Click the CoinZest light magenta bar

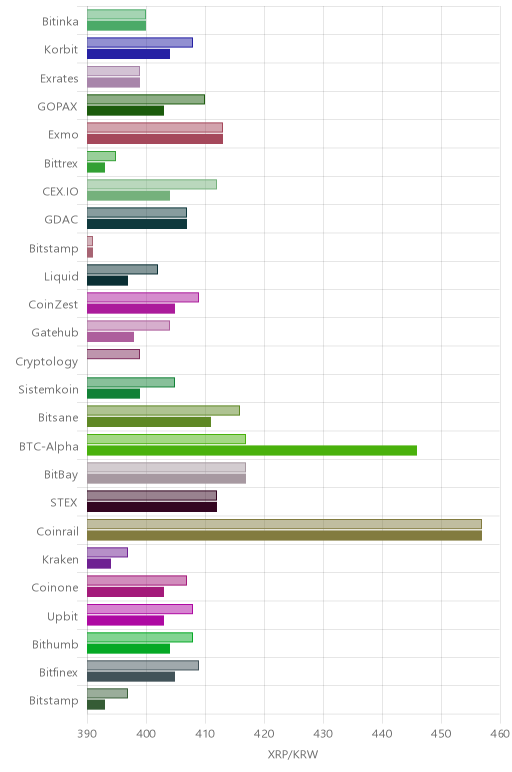point(143,297)
